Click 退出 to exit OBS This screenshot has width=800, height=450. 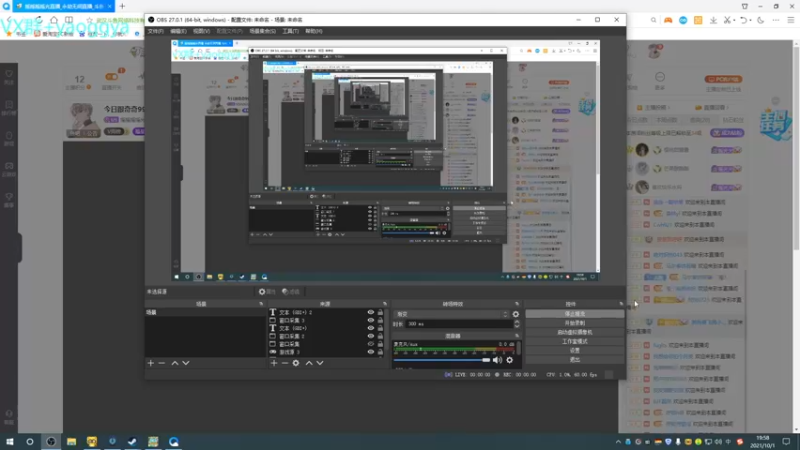[x=574, y=360]
